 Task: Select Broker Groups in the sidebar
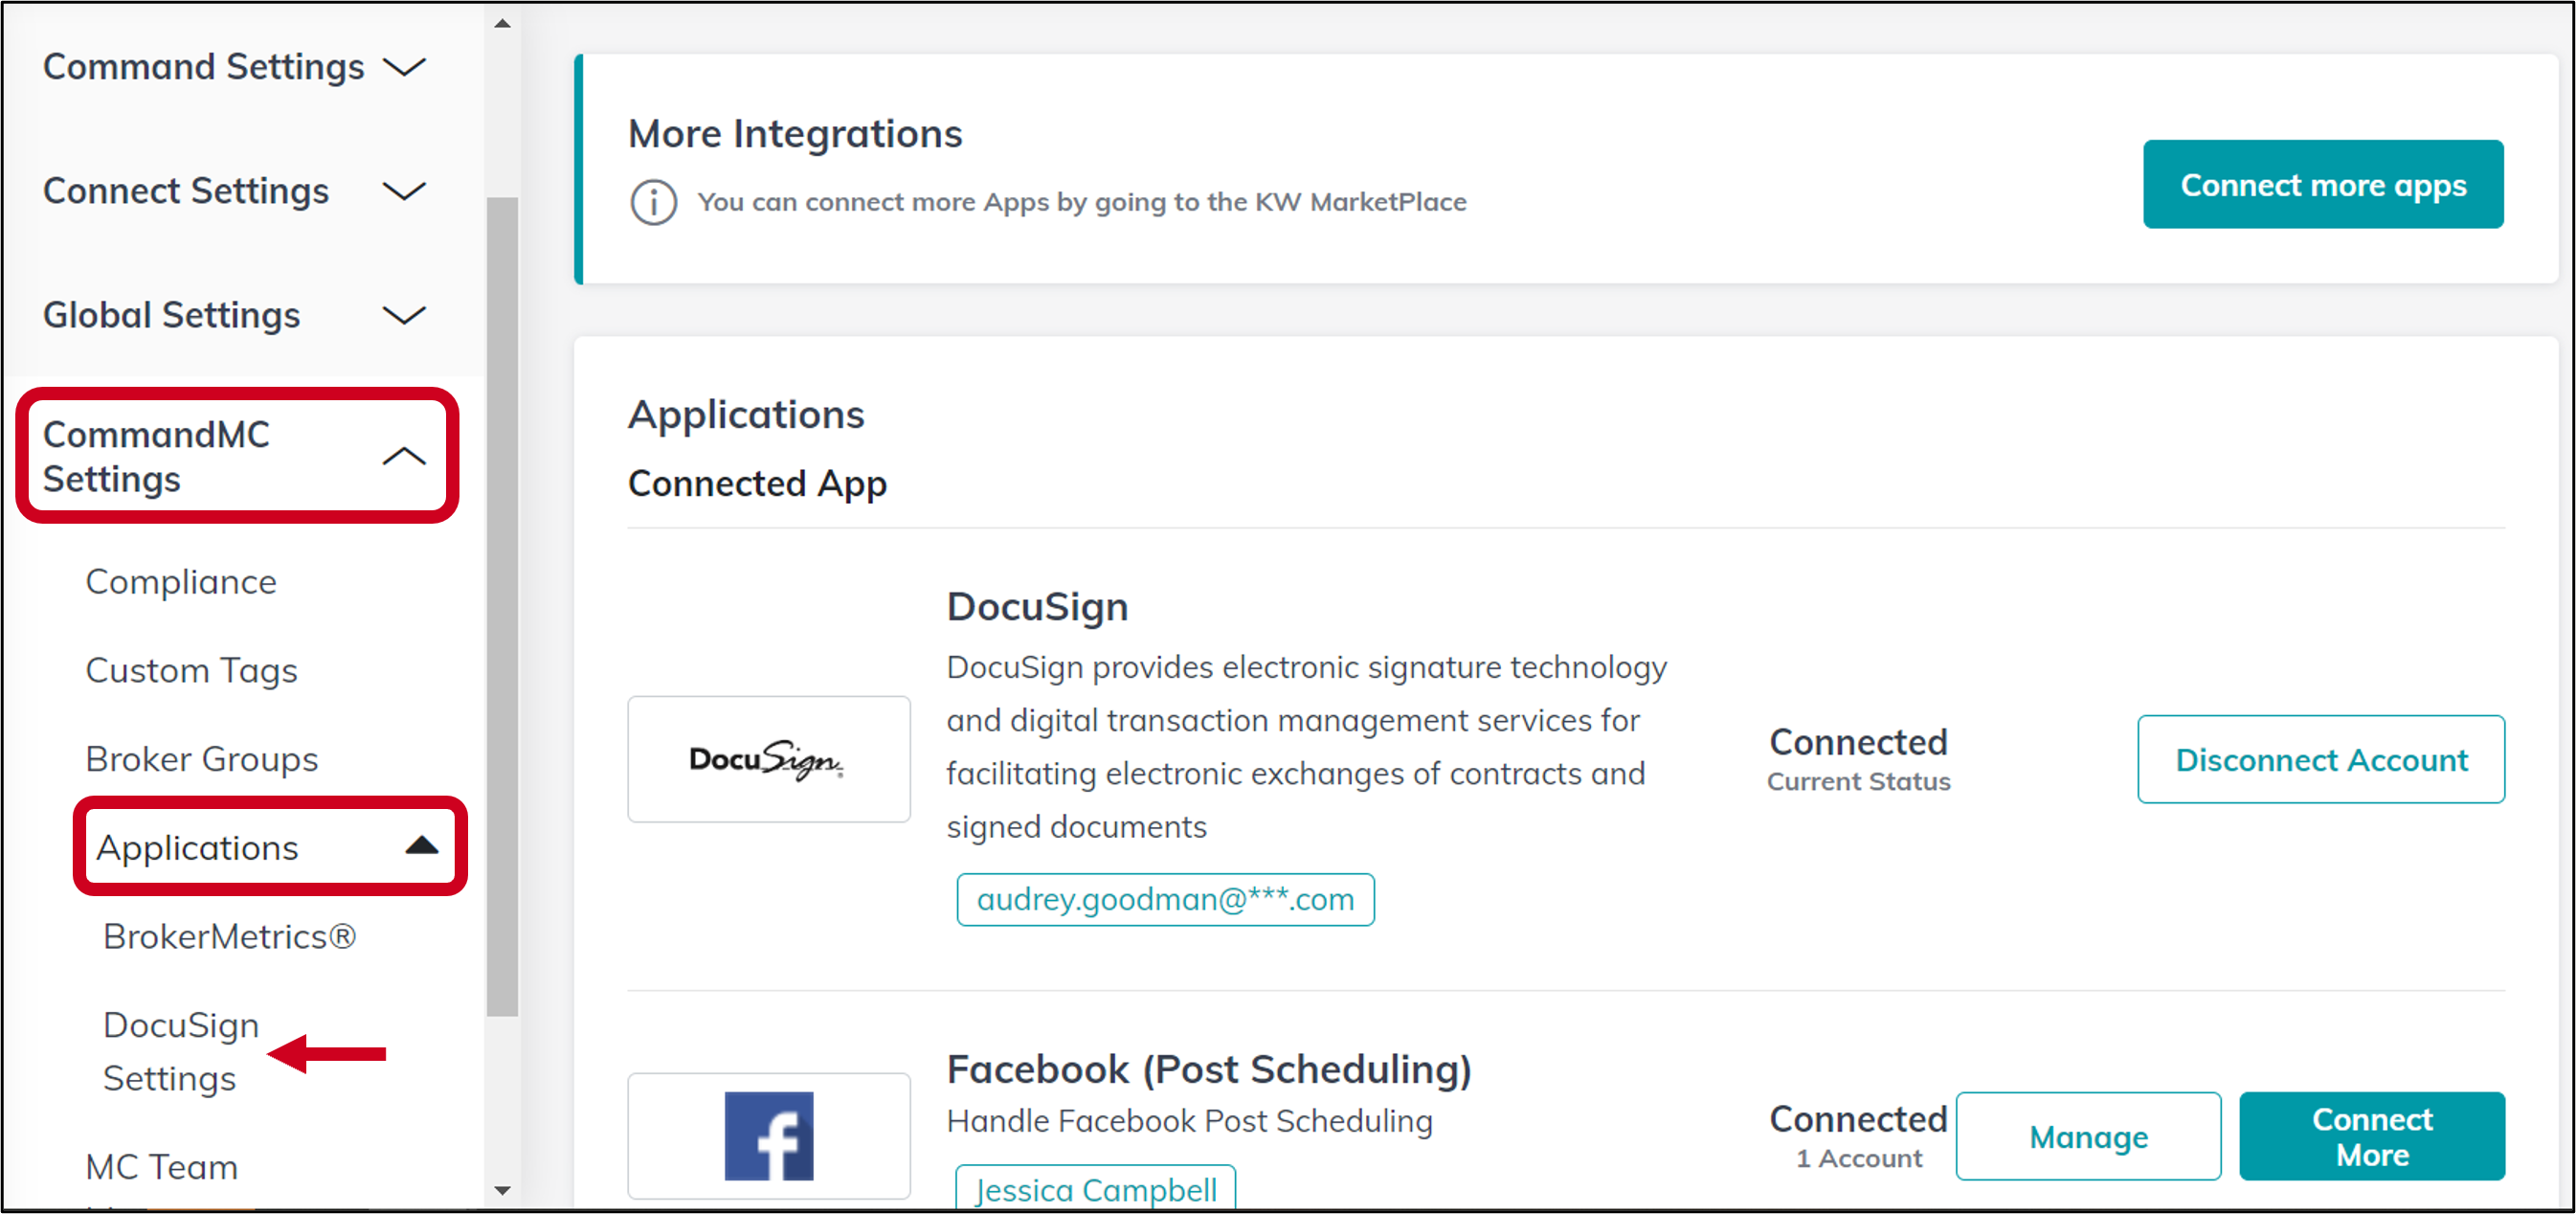coord(201,758)
